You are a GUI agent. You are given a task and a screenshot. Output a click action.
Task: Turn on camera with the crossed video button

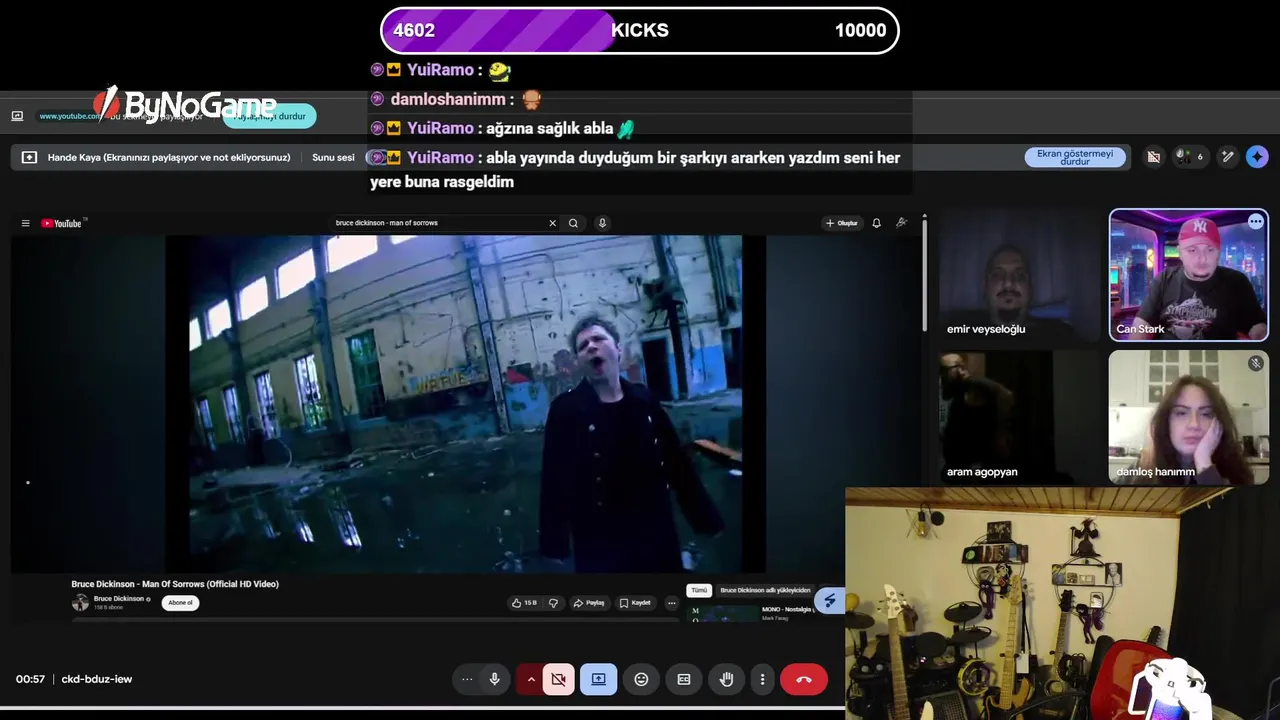click(x=559, y=679)
